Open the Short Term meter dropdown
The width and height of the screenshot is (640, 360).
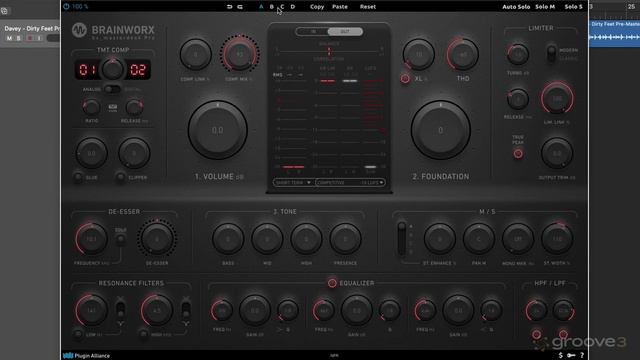coord(293,182)
